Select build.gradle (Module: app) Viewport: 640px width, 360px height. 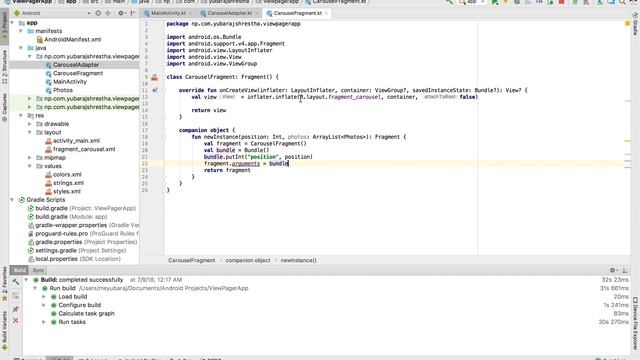pos(71,217)
